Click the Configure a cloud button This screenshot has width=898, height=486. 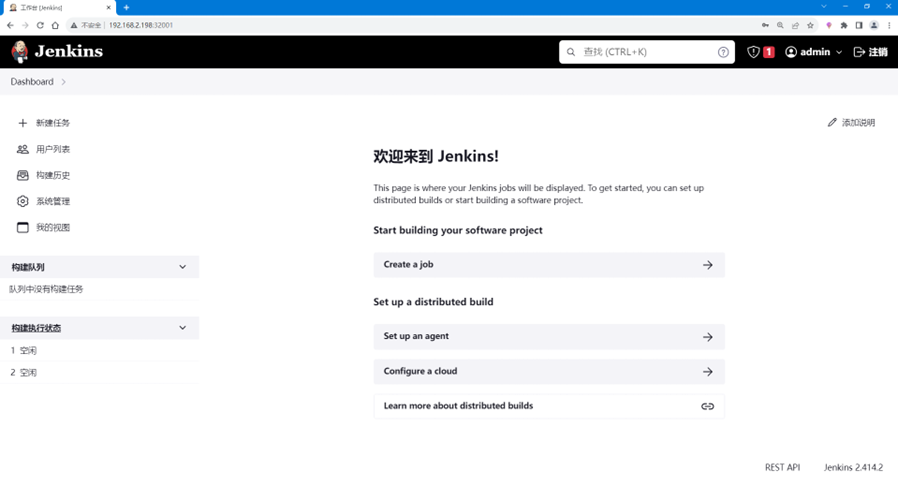[x=549, y=372]
